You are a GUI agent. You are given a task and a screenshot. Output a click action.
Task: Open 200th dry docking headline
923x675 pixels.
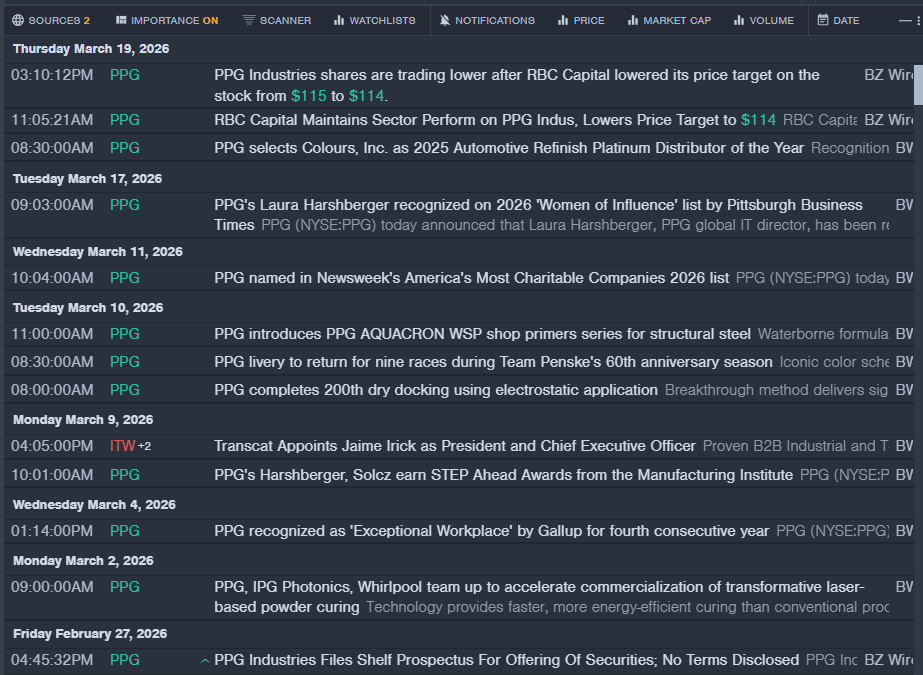tap(436, 390)
